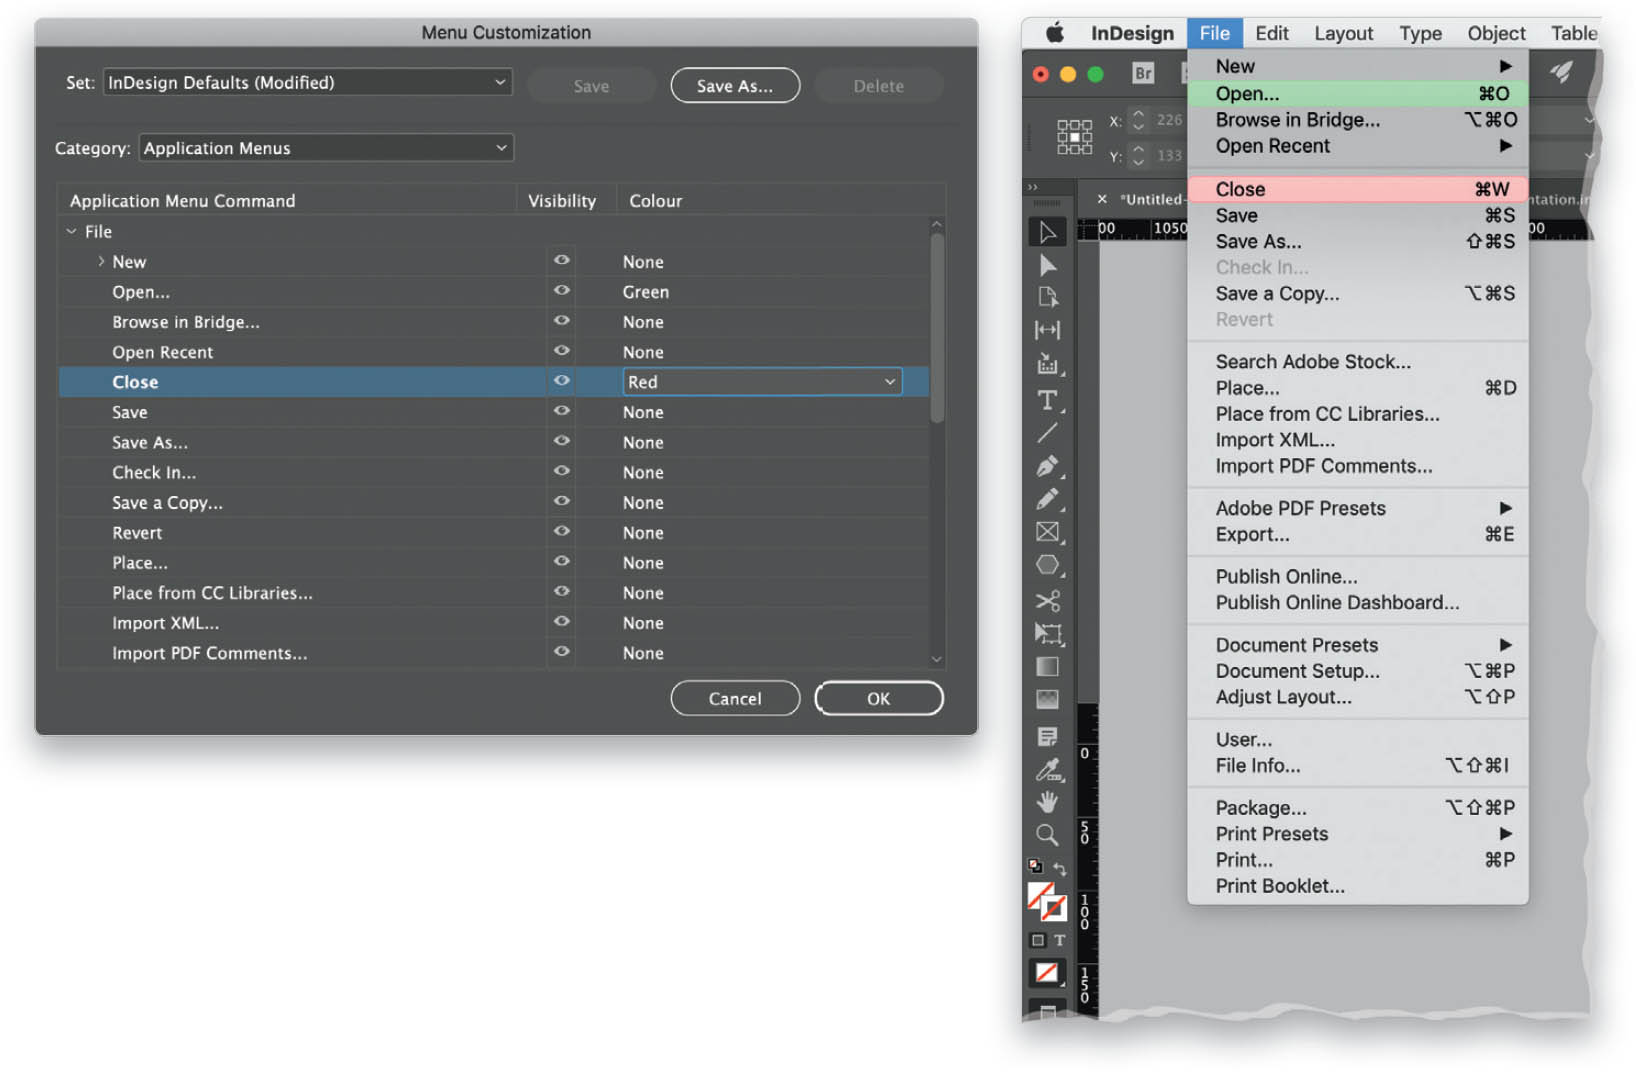Select the Rectangle Frame tool
The image size is (1636, 1072).
pos(1047,532)
